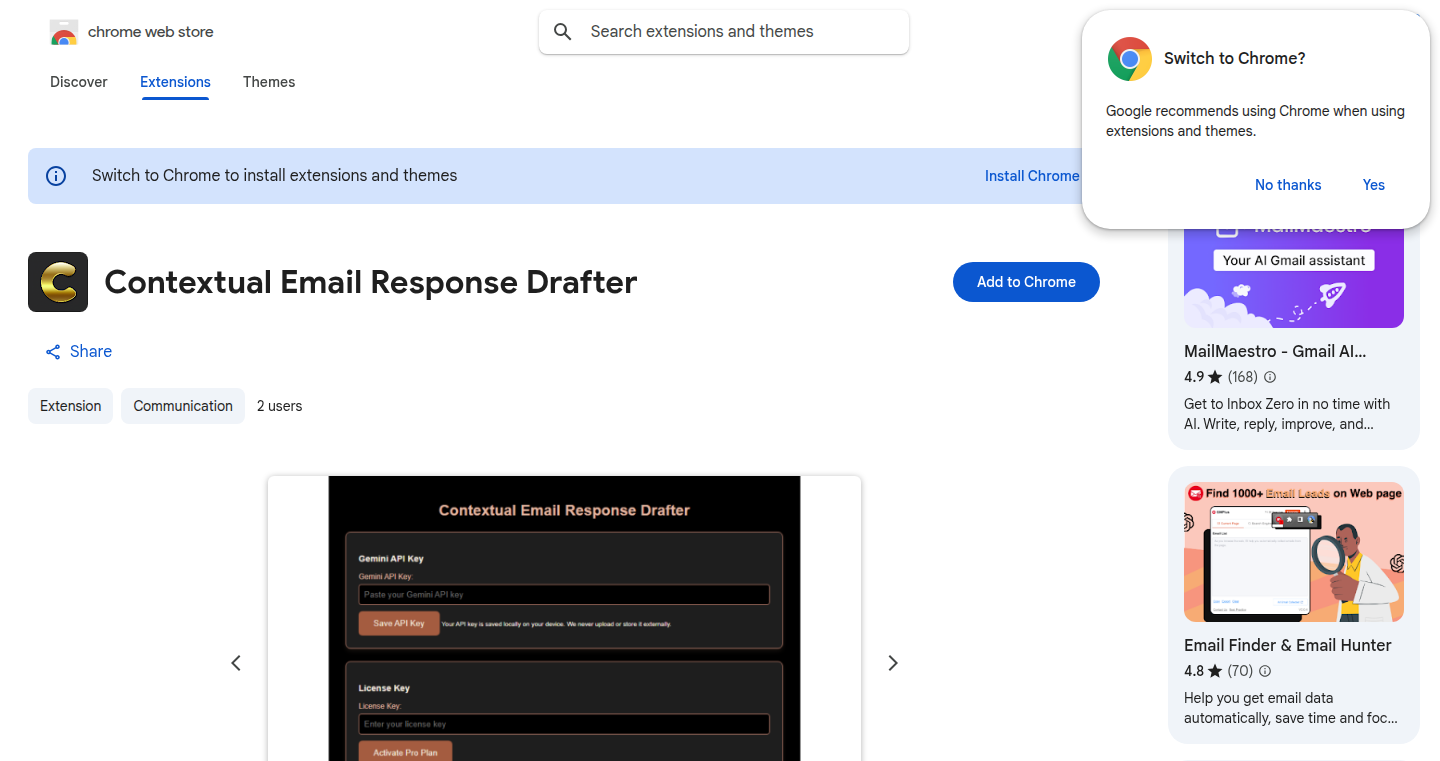
Task: Show the previous screenshot with left arrow
Action: point(236,663)
